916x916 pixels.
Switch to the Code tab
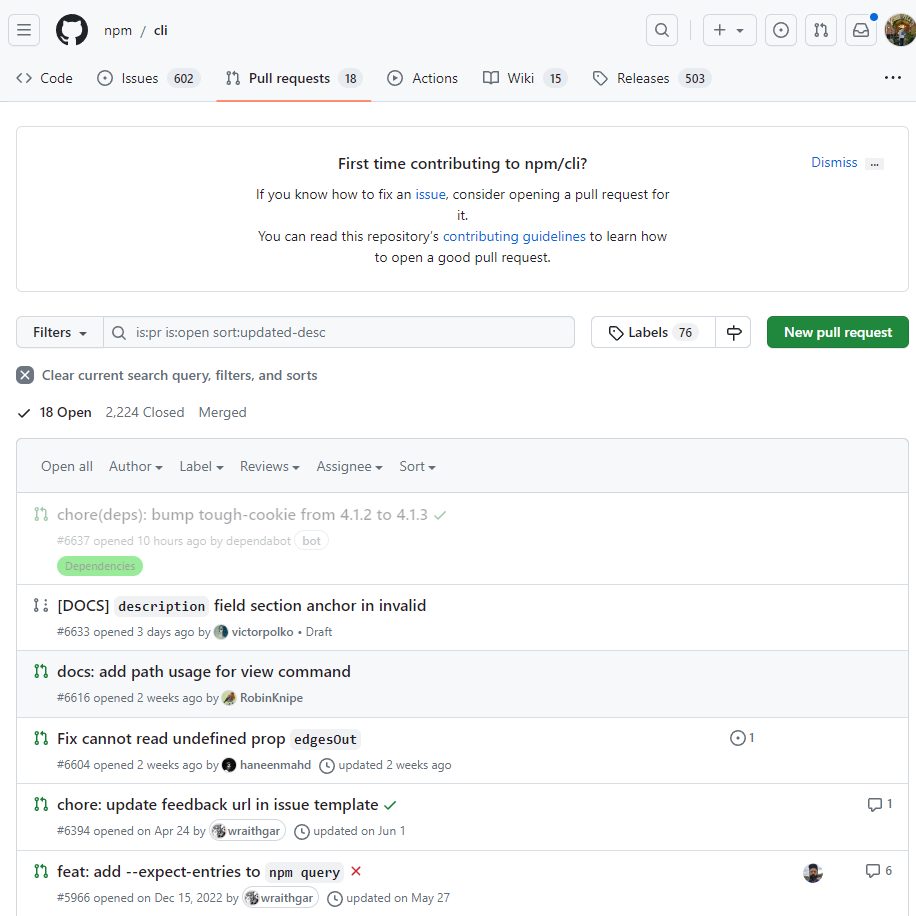coord(44,78)
